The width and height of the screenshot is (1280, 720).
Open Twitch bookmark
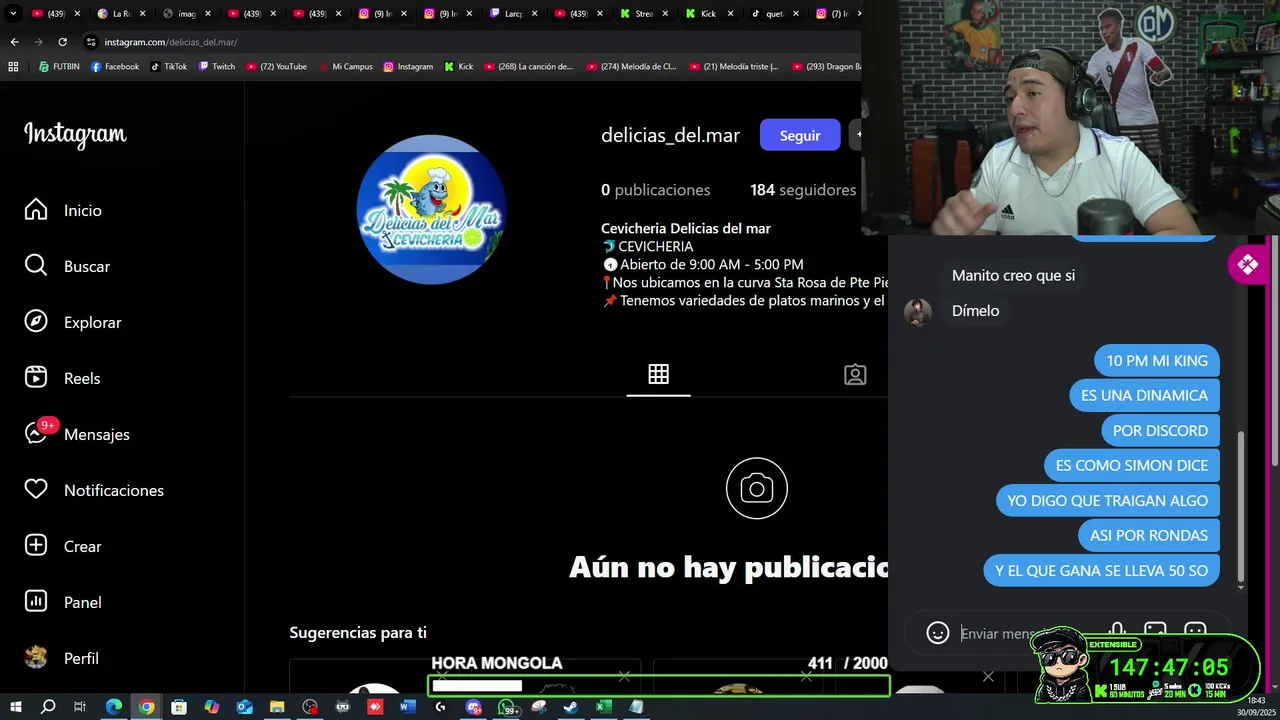(x=217, y=67)
